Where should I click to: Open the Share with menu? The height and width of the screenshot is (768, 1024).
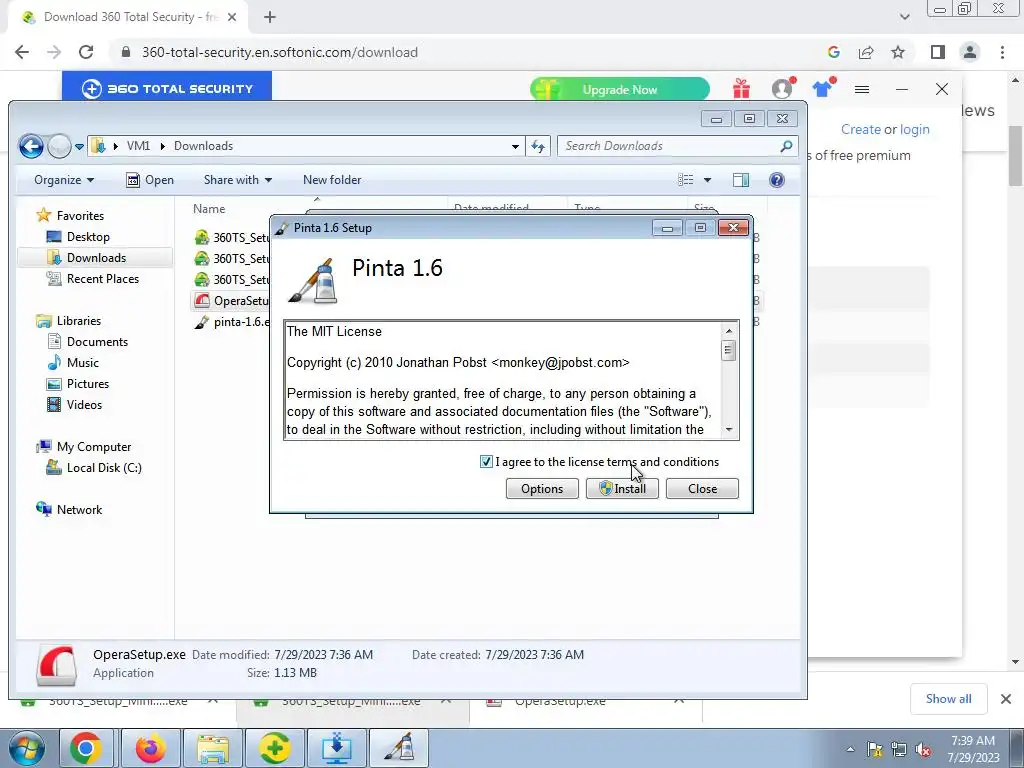tap(238, 180)
